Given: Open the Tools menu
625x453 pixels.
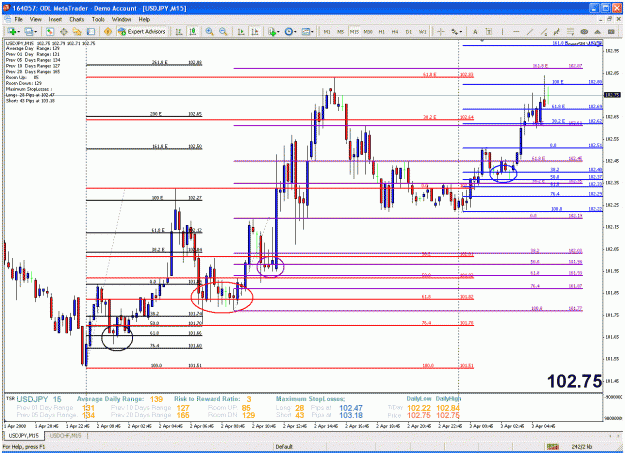Looking at the screenshot, I should coord(98,19).
